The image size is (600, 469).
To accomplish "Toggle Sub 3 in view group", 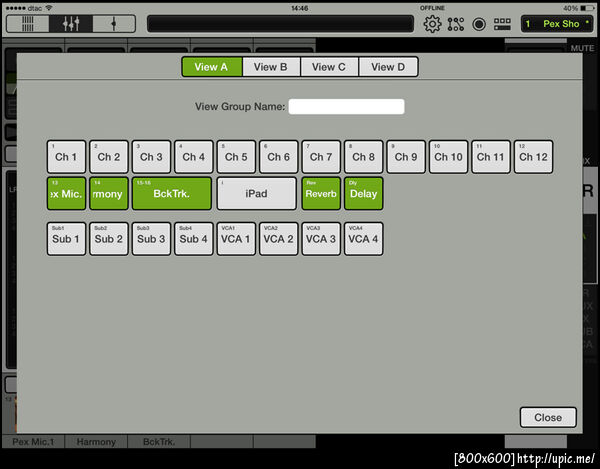I will click(151, 239).
